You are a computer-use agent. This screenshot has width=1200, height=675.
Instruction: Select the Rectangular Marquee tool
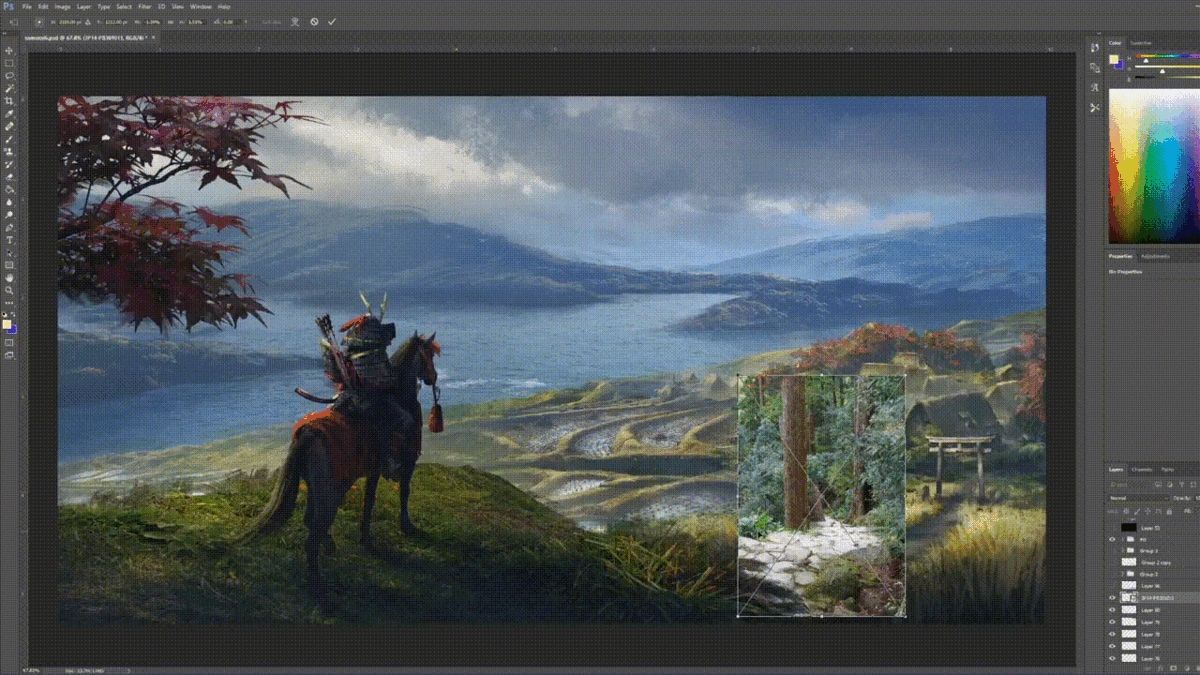coord(10,62)
